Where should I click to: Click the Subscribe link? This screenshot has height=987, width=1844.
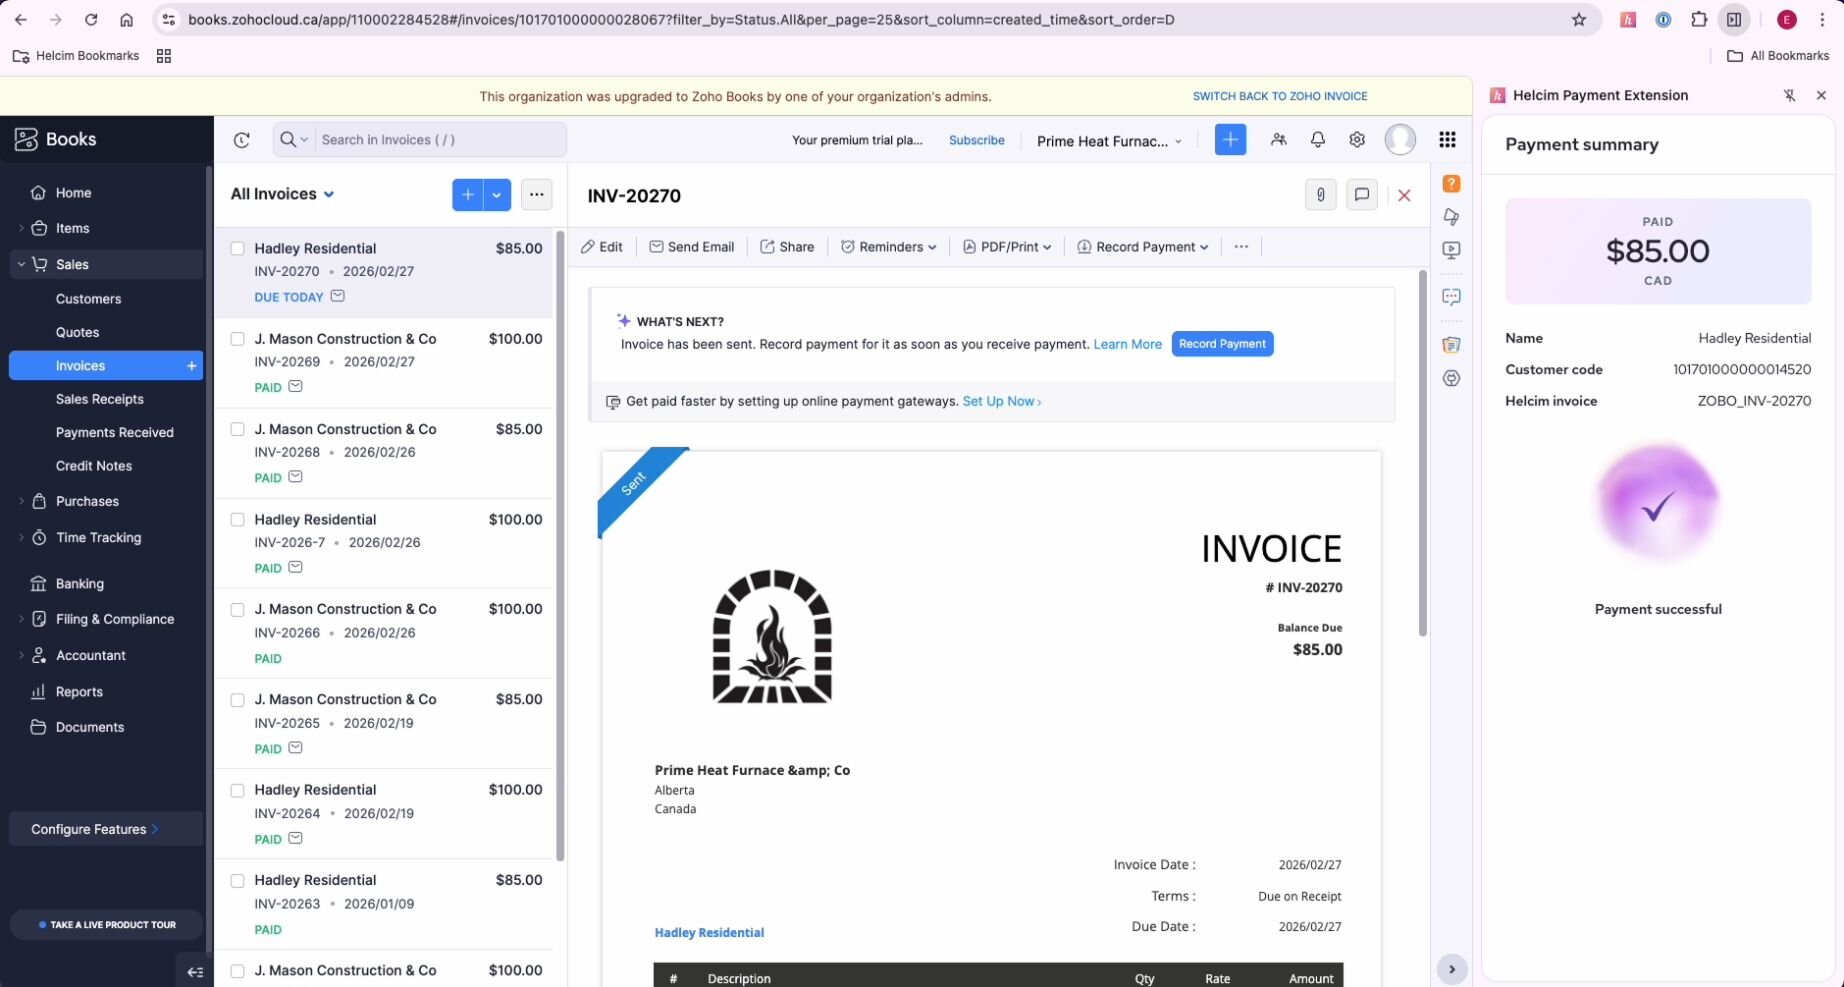(x=976, y=140)
